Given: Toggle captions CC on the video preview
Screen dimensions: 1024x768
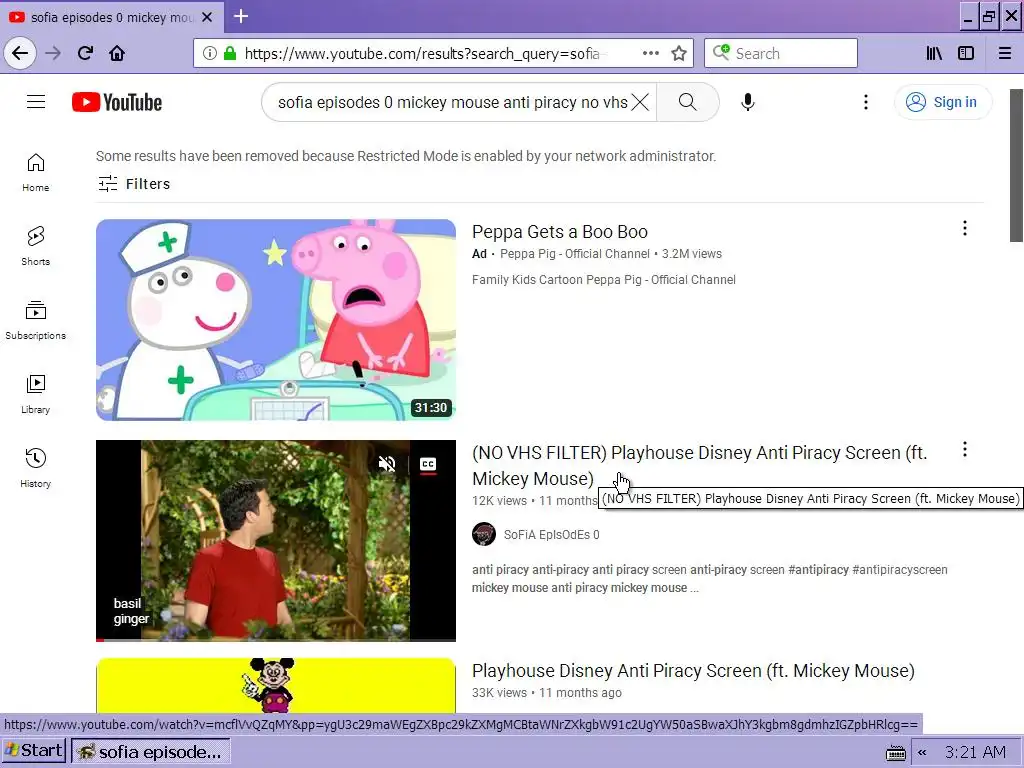Looking at the screenshot, I should coord(428,464).
